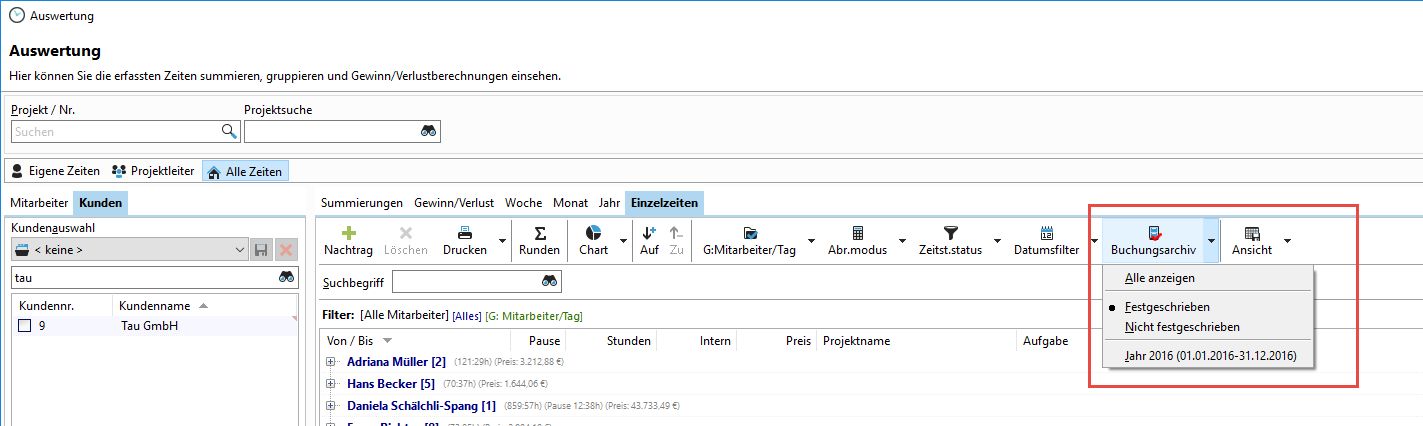Click the Runden sigma icon
Viewport: 1423px width, 426px height.
(x=540, y=232)
